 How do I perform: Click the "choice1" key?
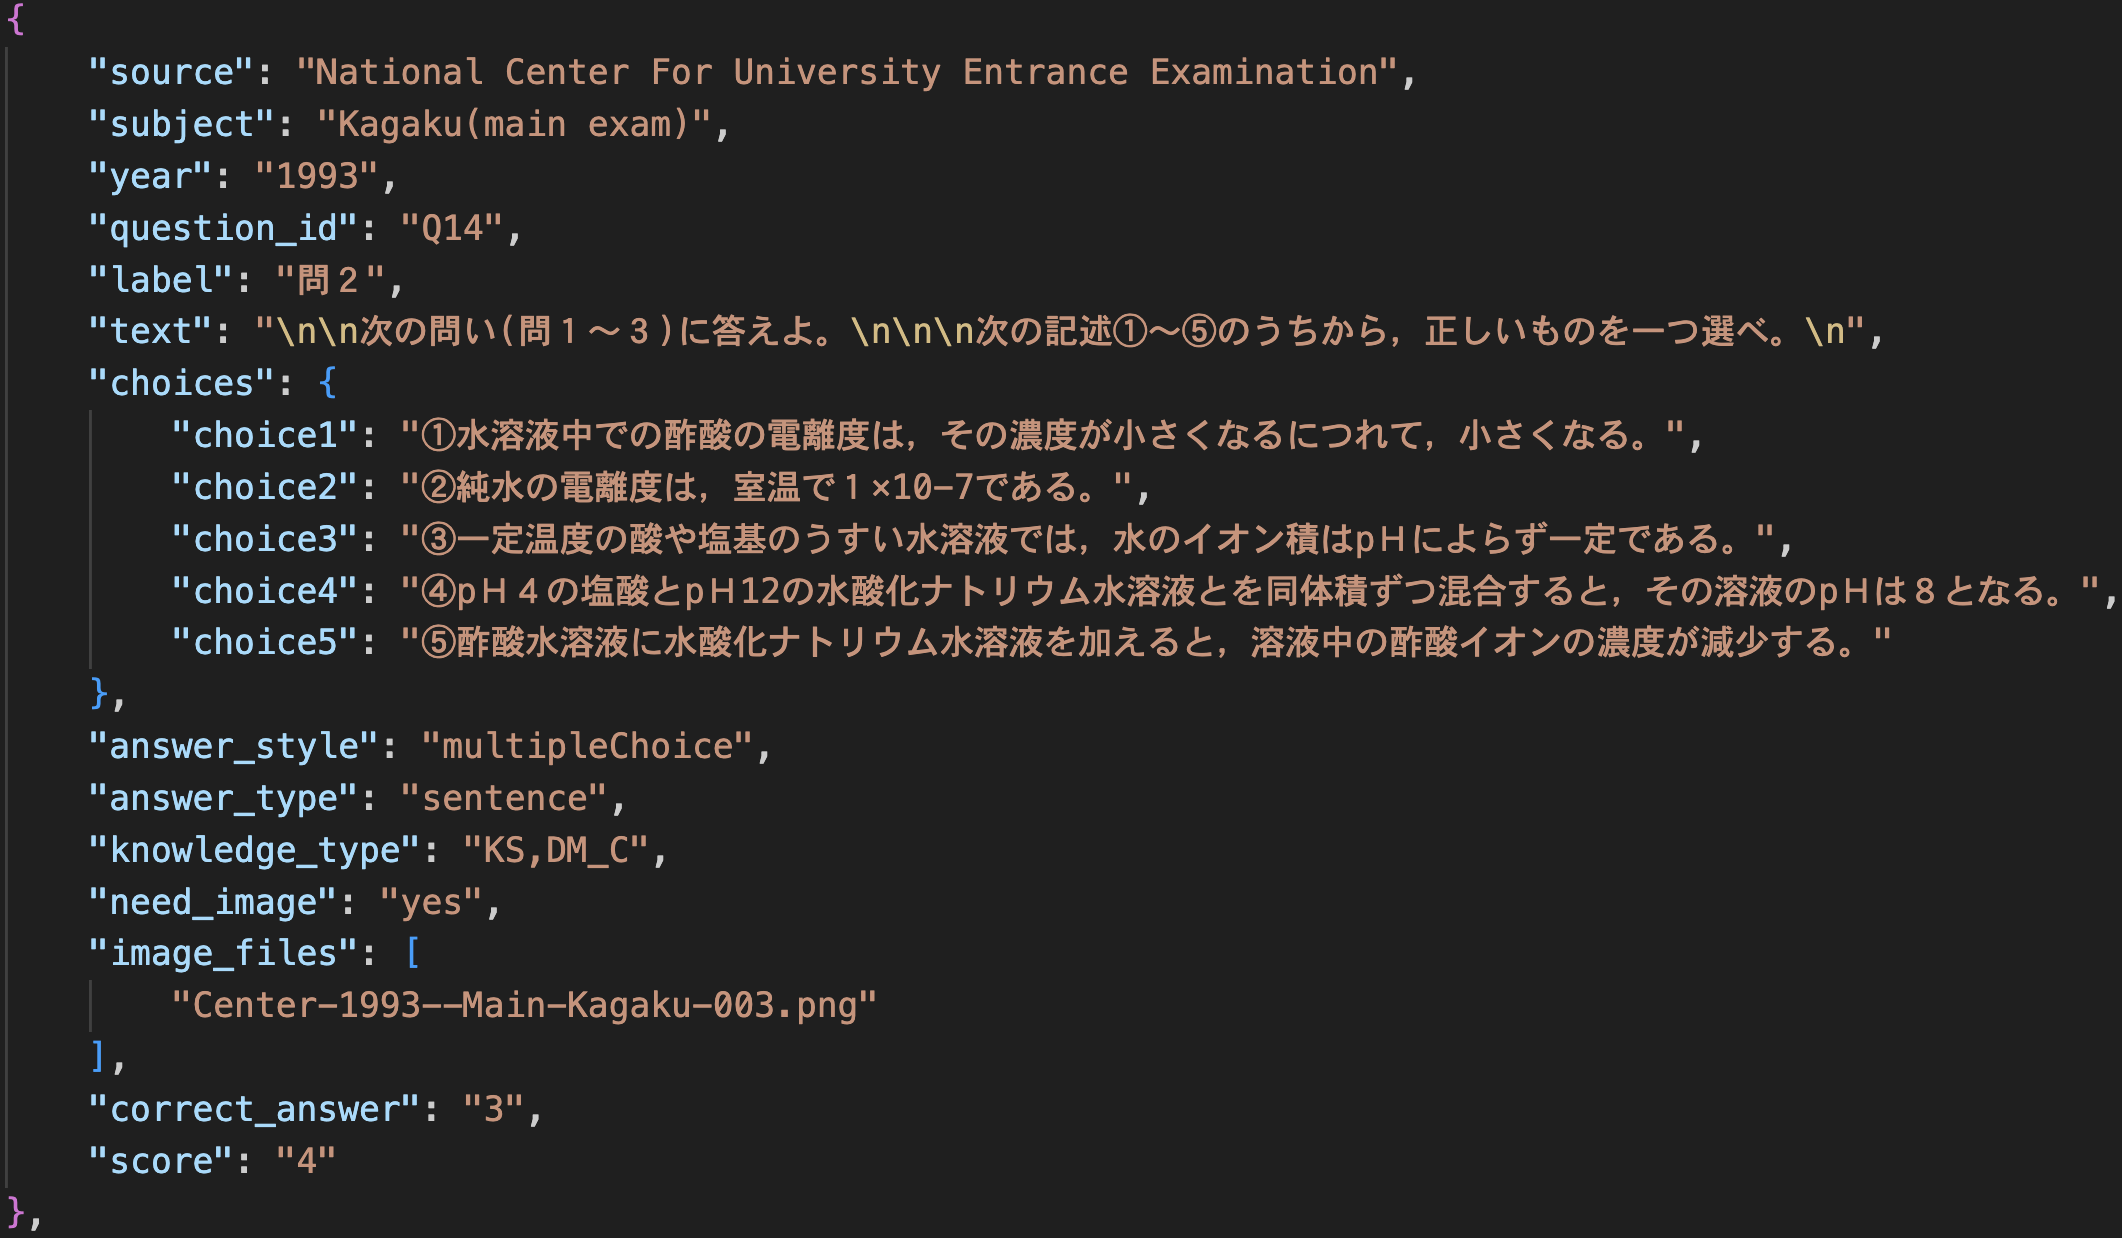click(265, 435)
